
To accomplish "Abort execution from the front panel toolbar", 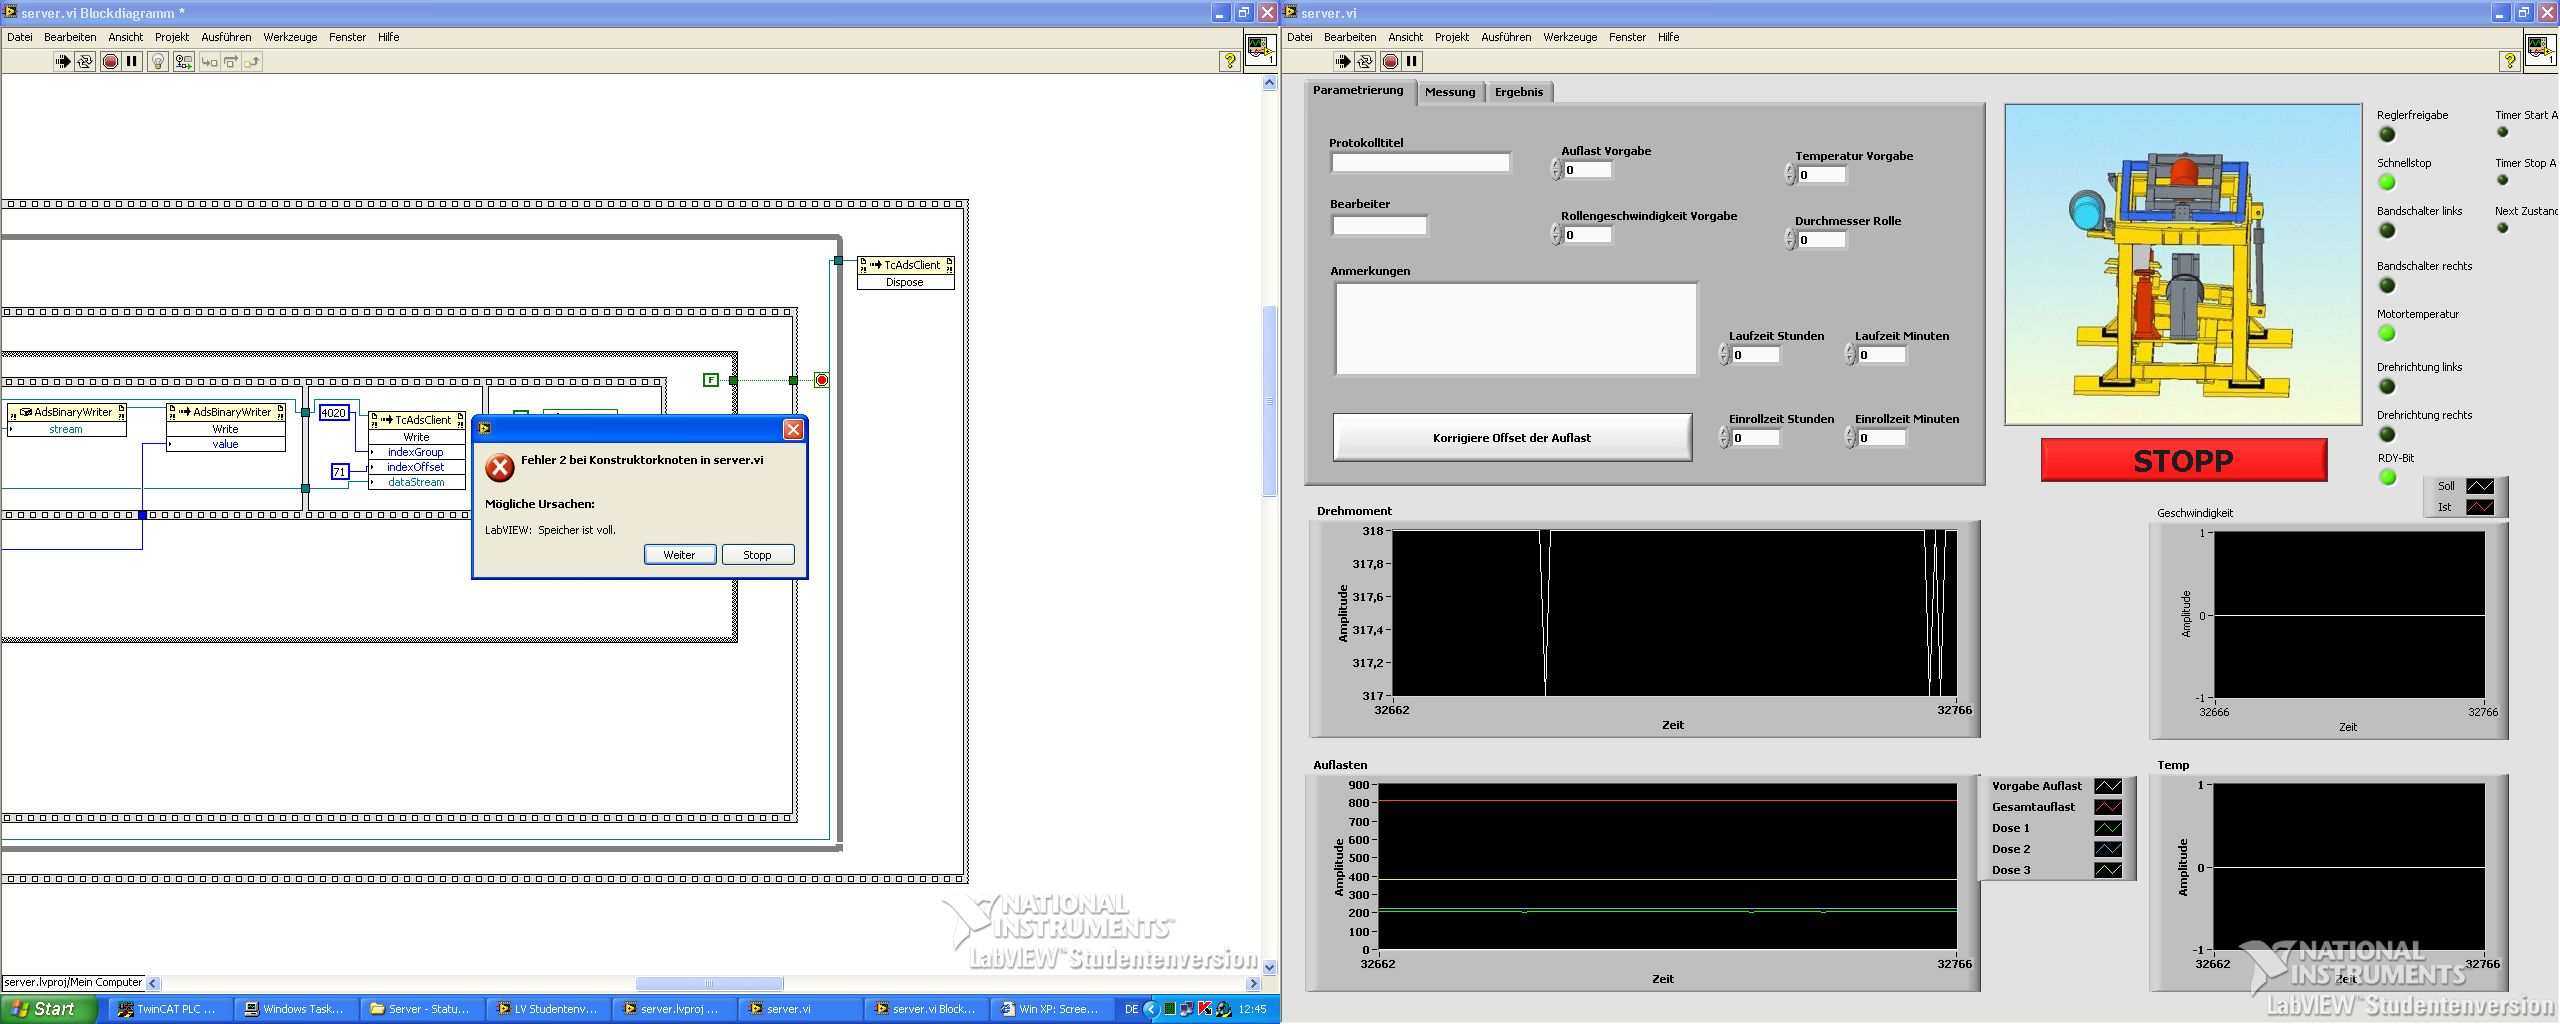I will pos(1390,62).
